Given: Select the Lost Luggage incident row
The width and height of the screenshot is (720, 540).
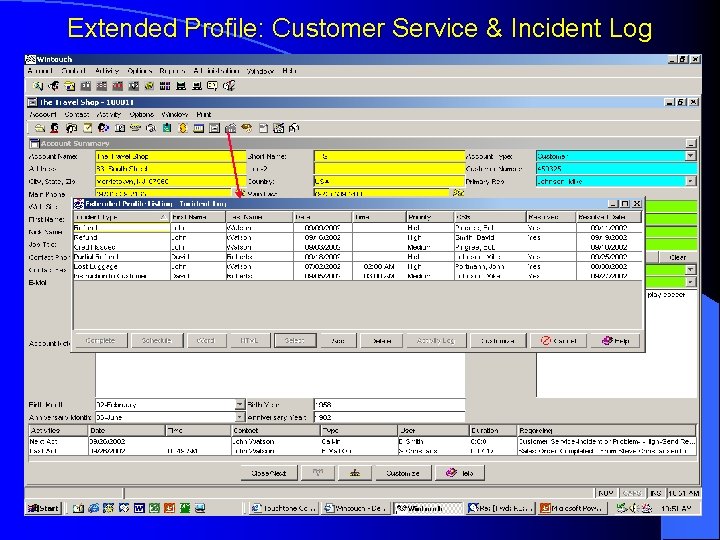Looking at the screenshot, I should (x=358, y=266).
